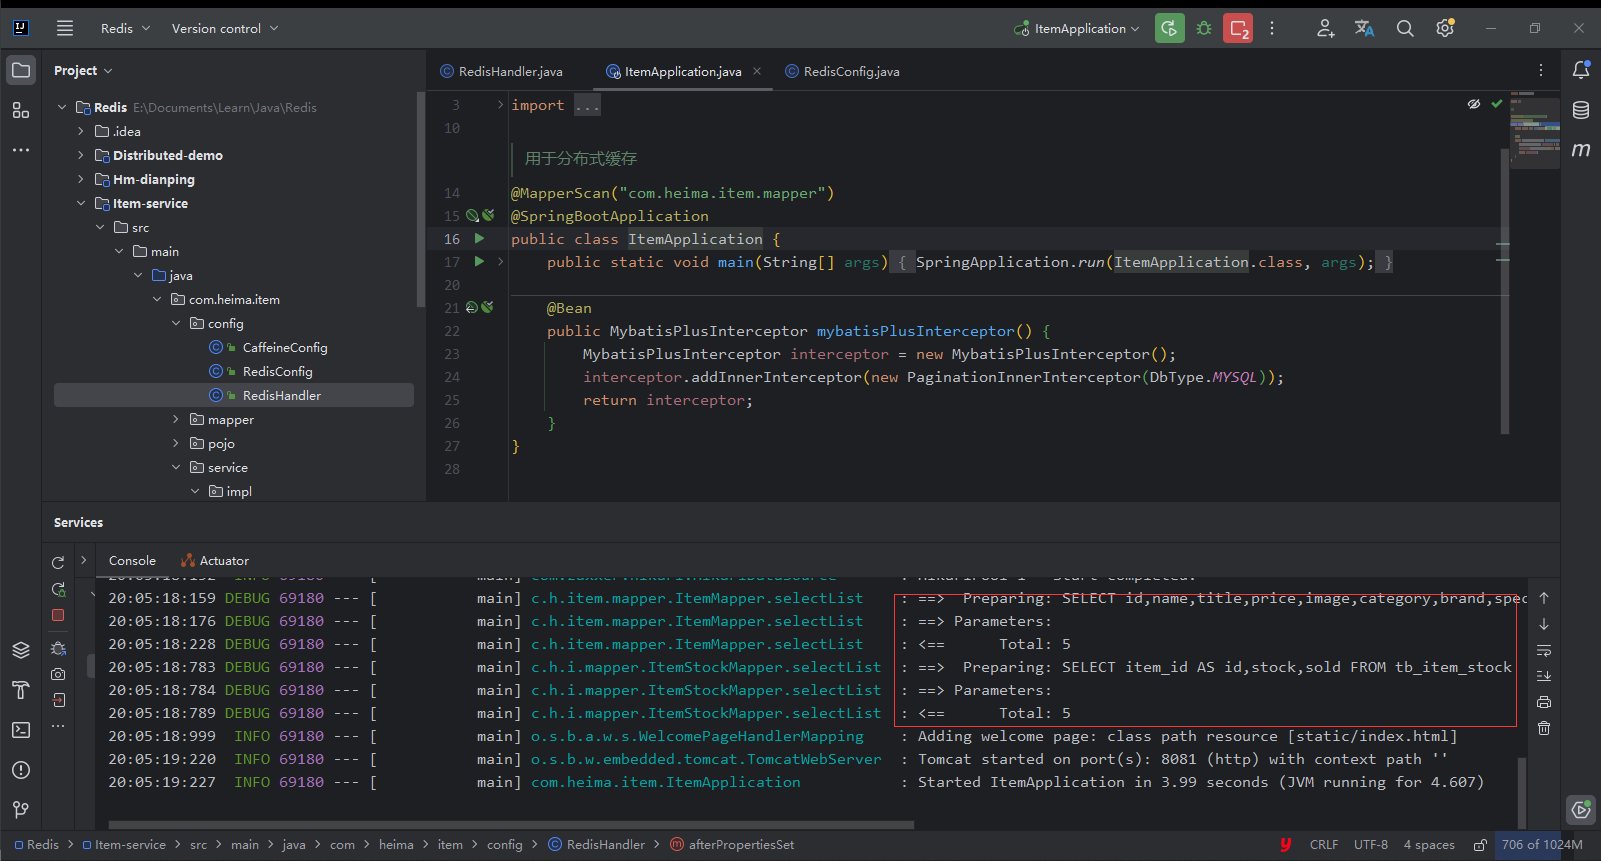Click the run gutter icon on line 17

tap(479, 262)
